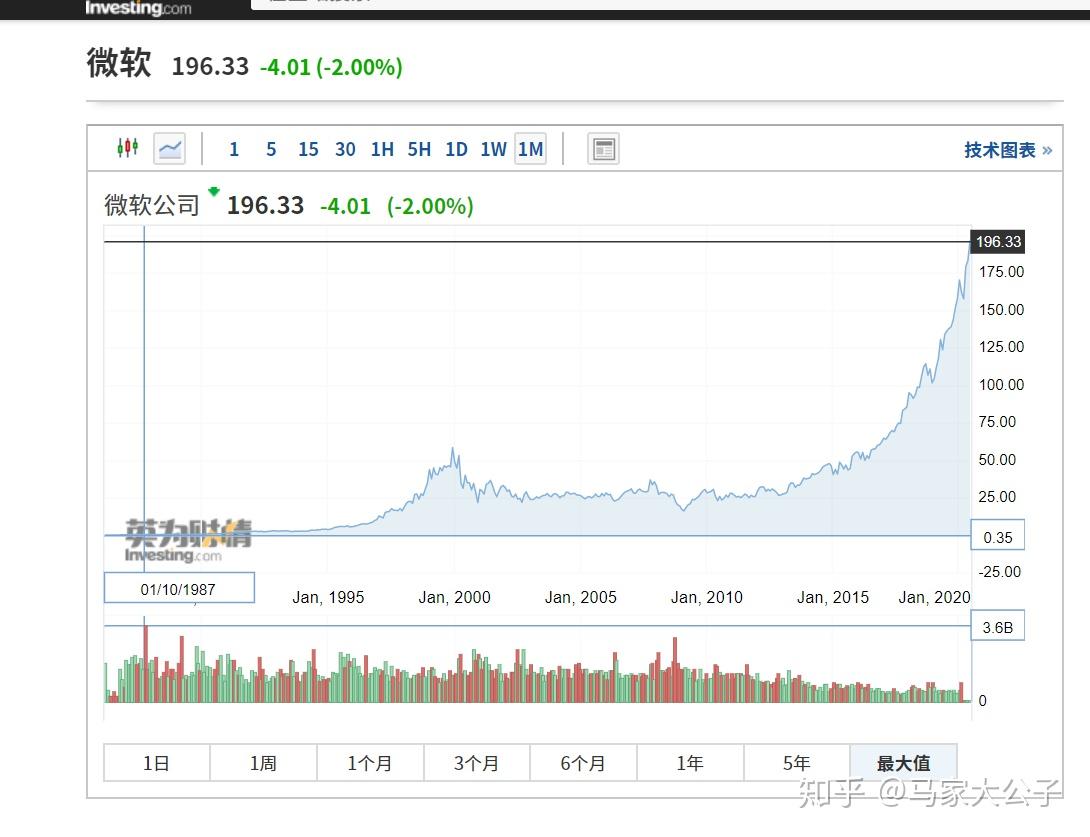Set chart interval to 15 minutes

[x=308, y=149]
